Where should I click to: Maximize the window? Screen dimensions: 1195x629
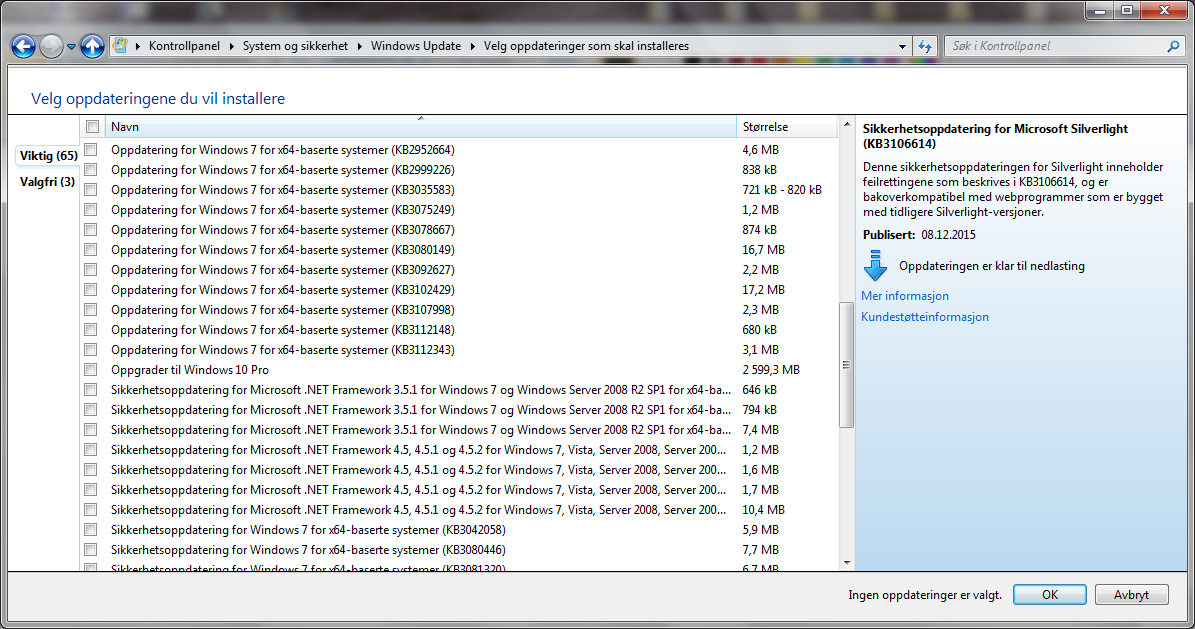pos(1127,10)
